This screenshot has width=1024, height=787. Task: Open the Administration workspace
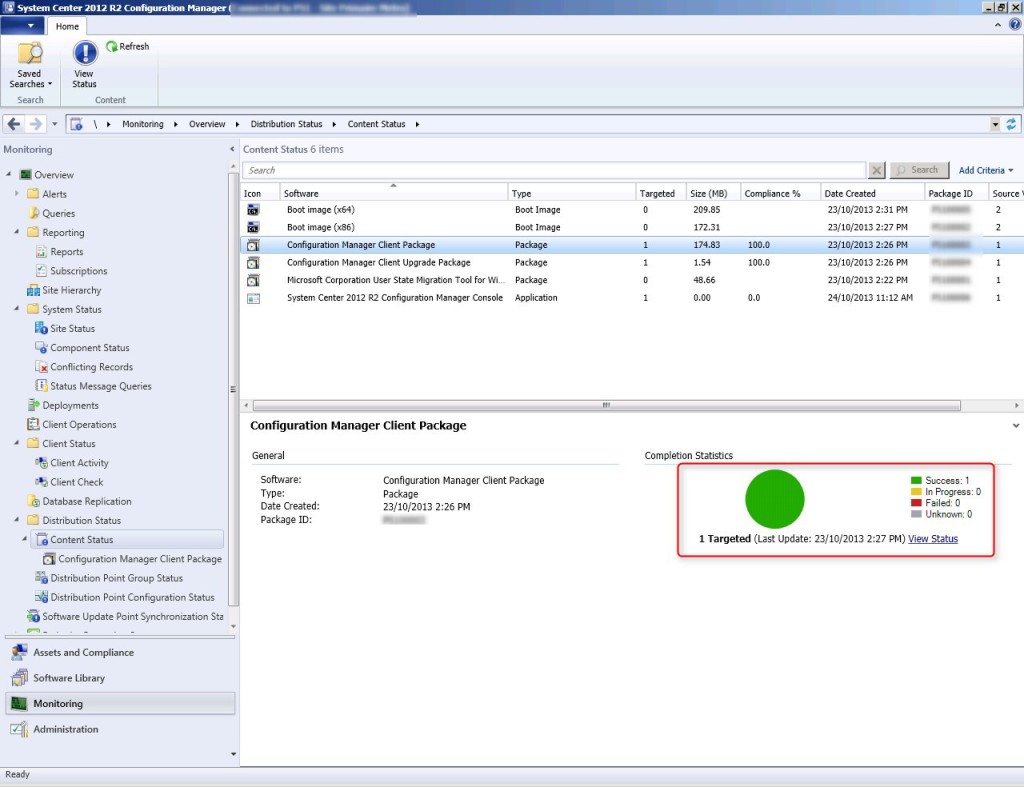coord(67,729)
